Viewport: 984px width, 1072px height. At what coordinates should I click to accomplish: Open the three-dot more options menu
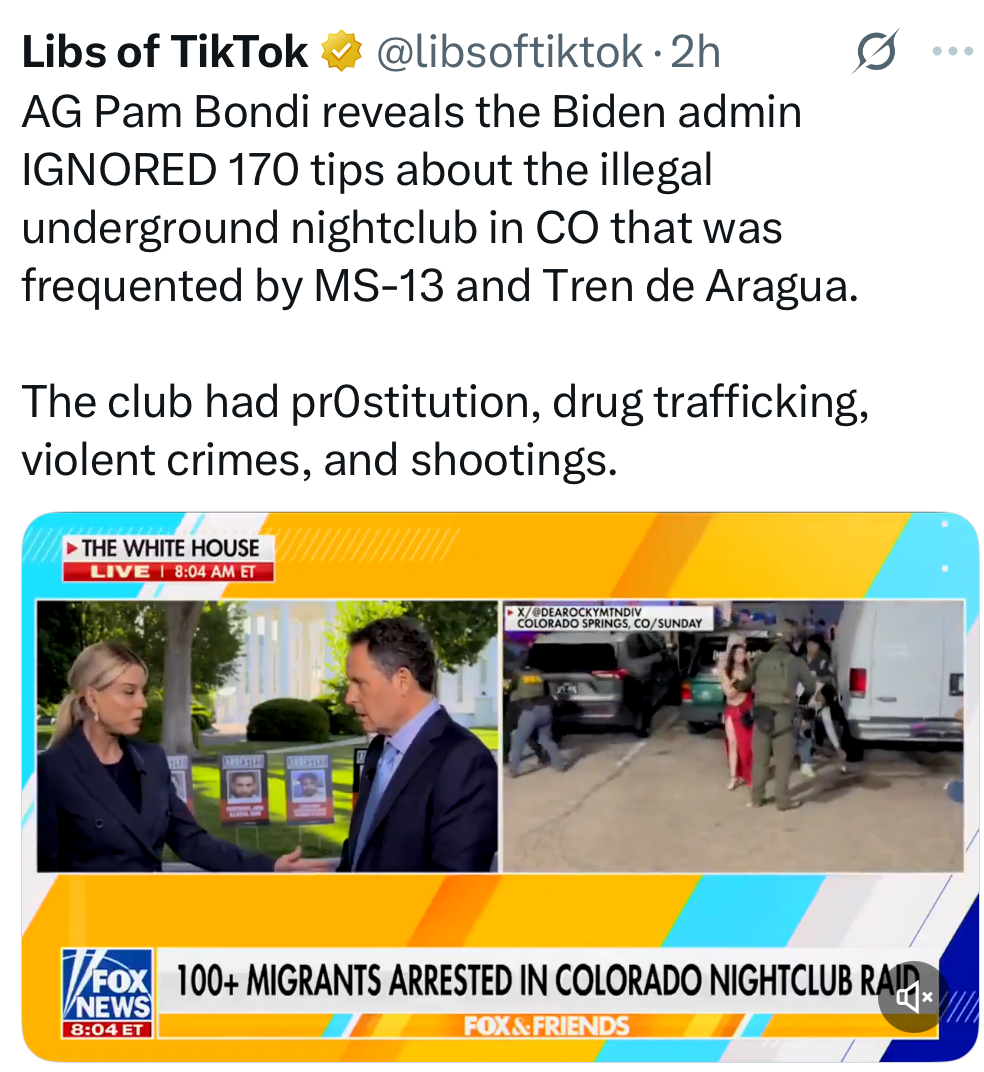(953, 51)
